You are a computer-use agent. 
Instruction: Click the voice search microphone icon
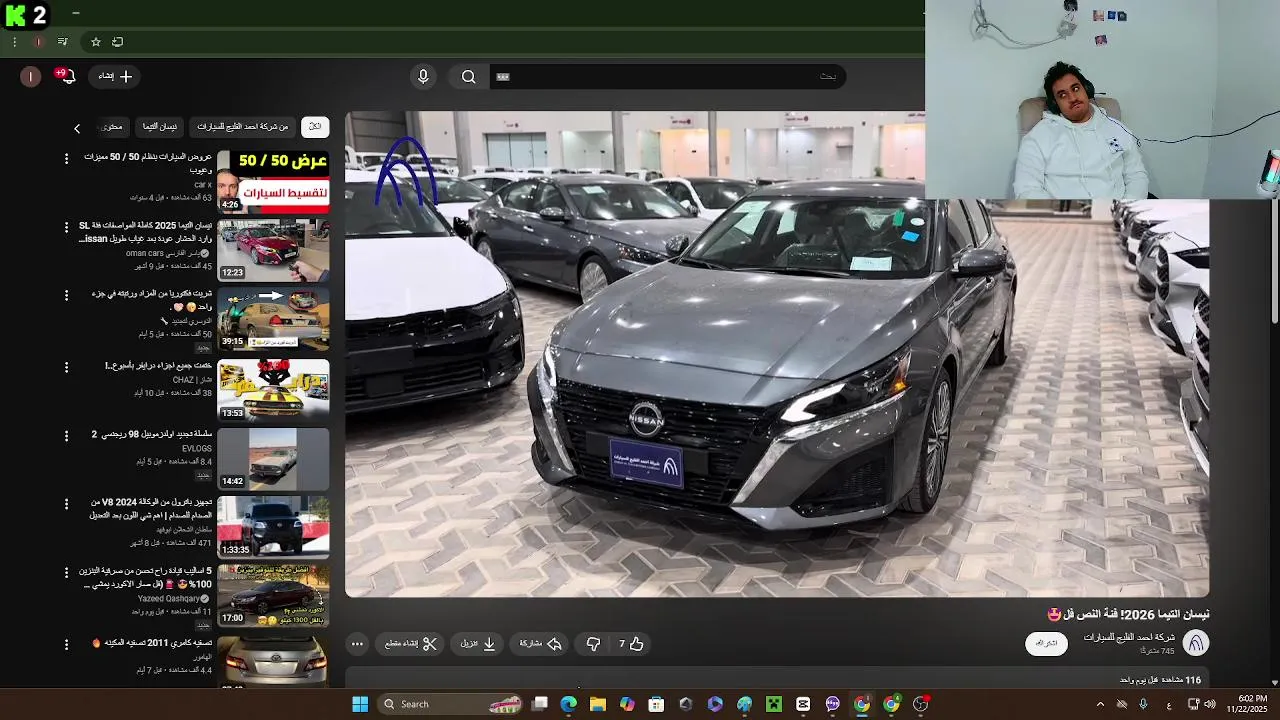(423, 77)
